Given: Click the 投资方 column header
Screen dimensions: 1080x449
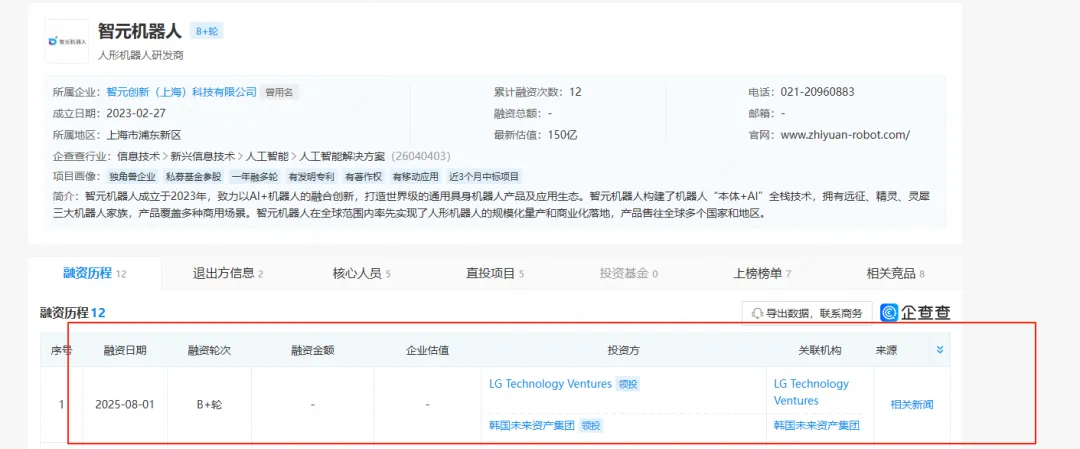Looking at the screenshot, I should point(623,350).
